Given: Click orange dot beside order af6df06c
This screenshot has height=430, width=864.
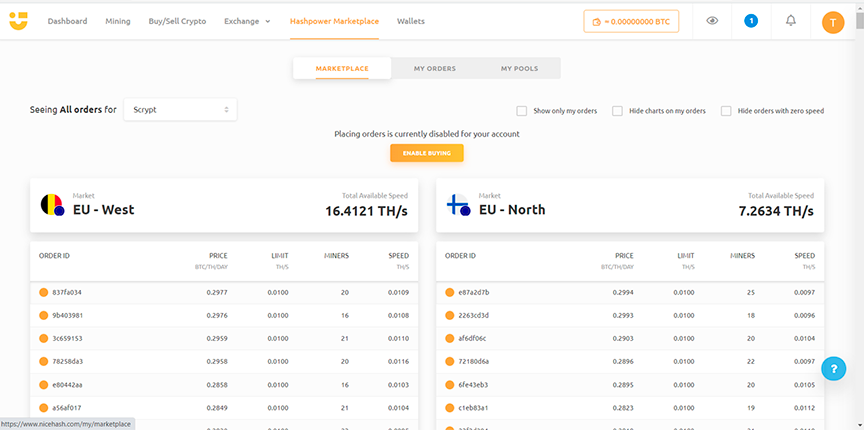Looking at the screenshot, I should point(450,338).
